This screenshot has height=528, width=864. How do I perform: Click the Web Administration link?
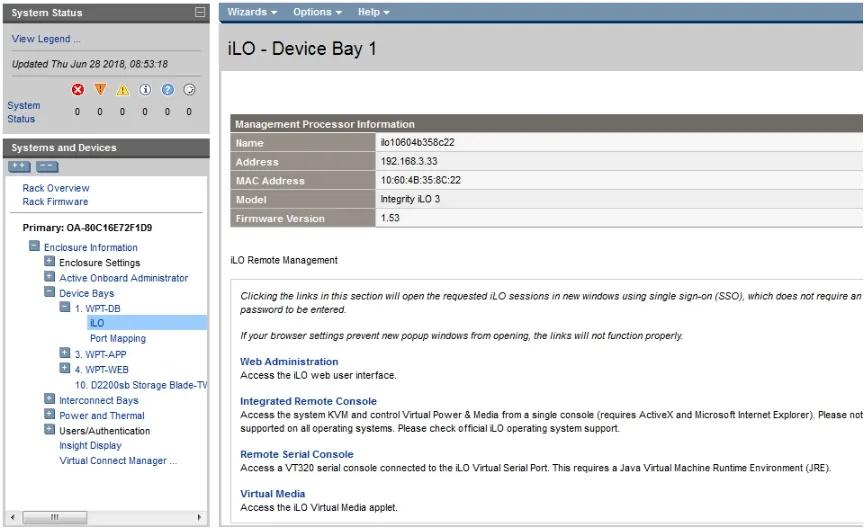[x=289, y=362]
